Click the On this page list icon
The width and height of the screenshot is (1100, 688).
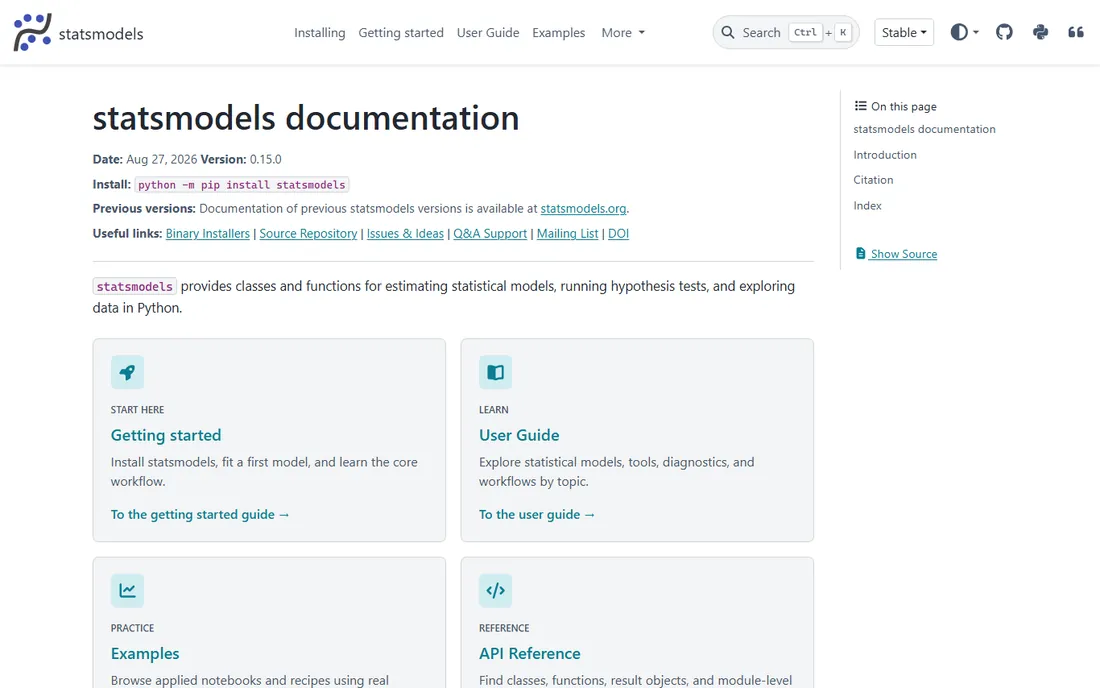860,106
